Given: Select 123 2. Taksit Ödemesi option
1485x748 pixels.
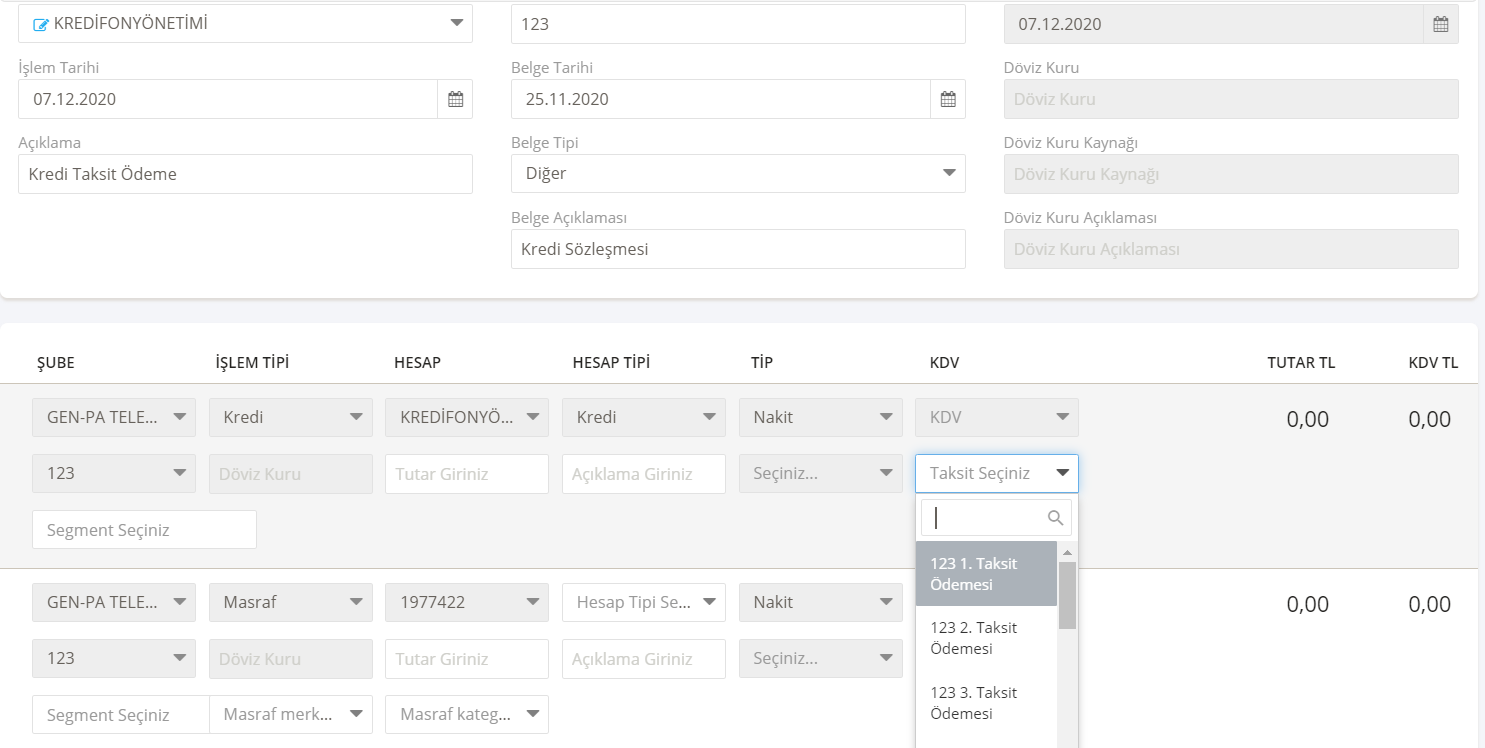Looking at the screenshot, I should (985, 638).
